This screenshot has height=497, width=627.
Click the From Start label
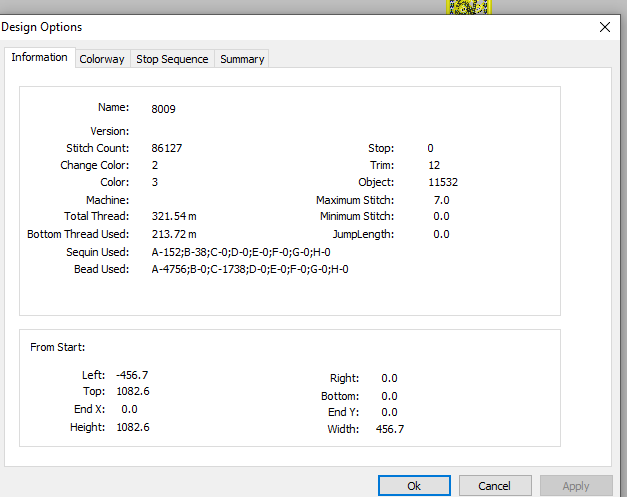[x=58, y=347]
